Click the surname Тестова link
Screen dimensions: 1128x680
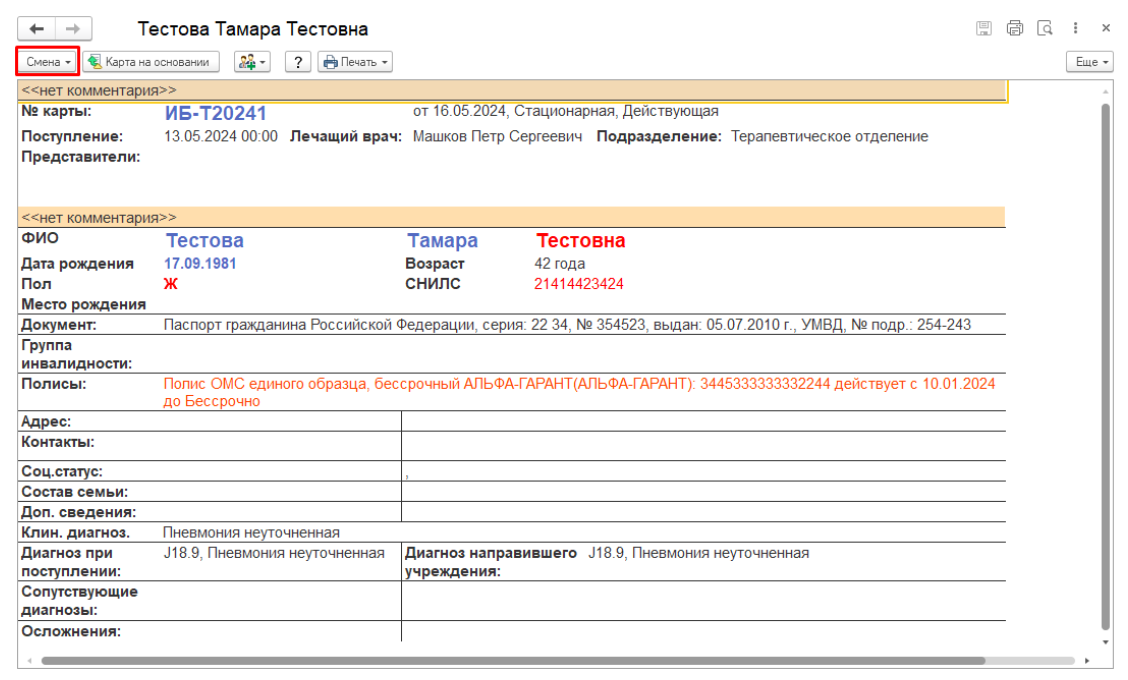point(204,241)
